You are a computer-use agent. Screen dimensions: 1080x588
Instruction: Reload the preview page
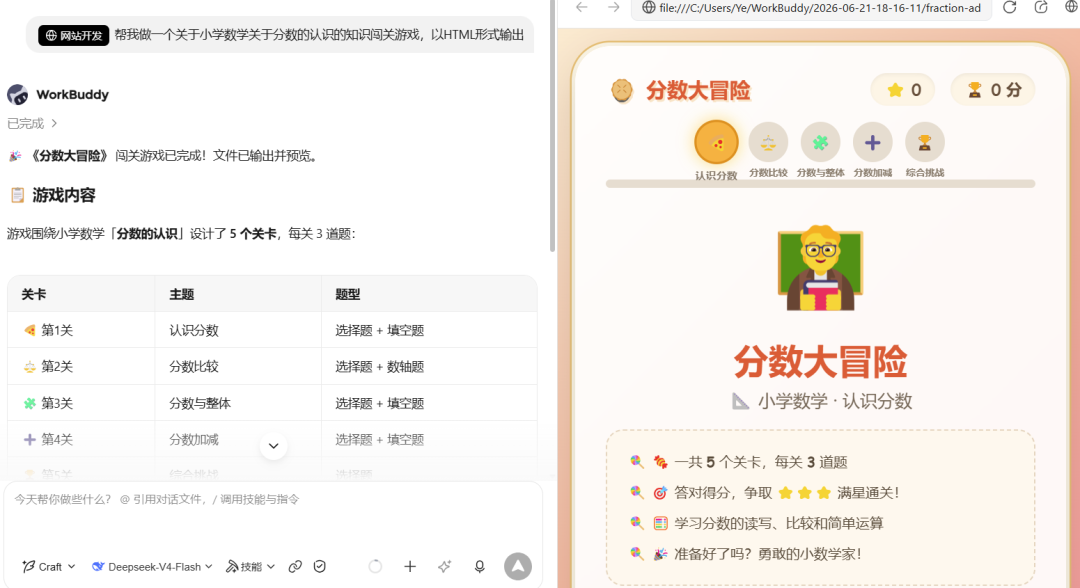1009,8
